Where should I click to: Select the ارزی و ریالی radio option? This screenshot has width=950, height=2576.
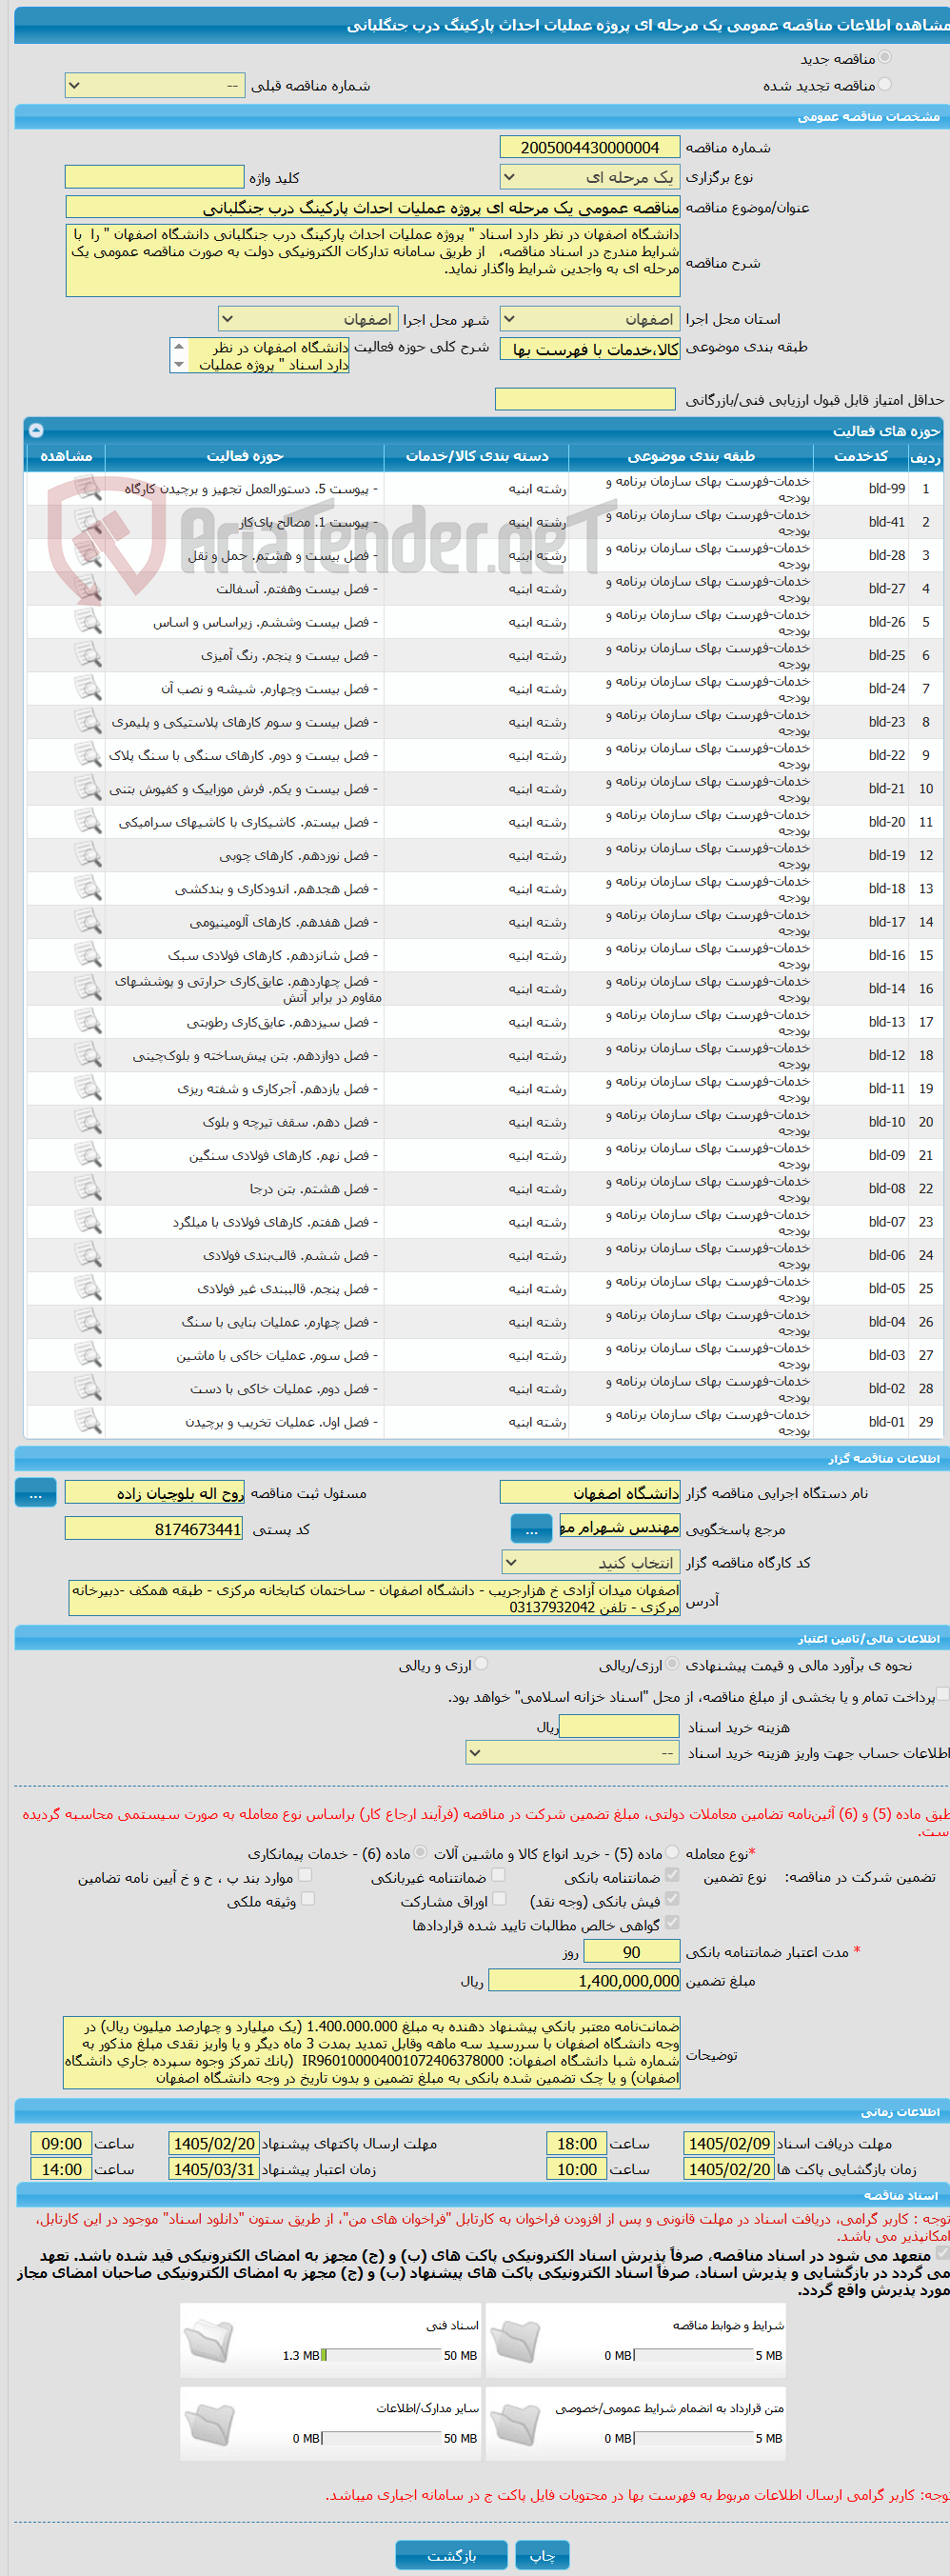[x=481, y=1664]
